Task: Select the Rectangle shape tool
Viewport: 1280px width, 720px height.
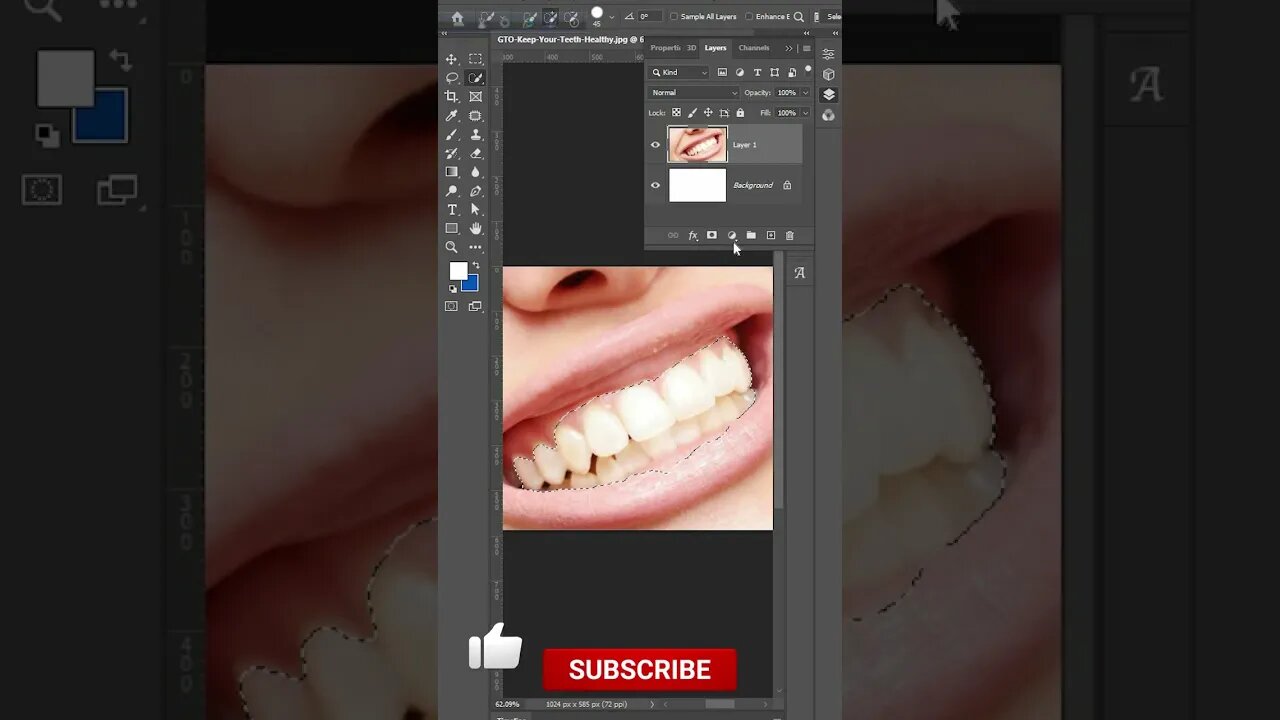Action: tap(452, 228)
